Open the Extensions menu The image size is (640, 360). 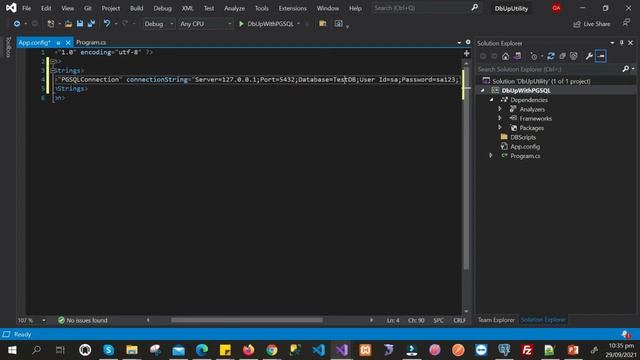click(292, 8)
